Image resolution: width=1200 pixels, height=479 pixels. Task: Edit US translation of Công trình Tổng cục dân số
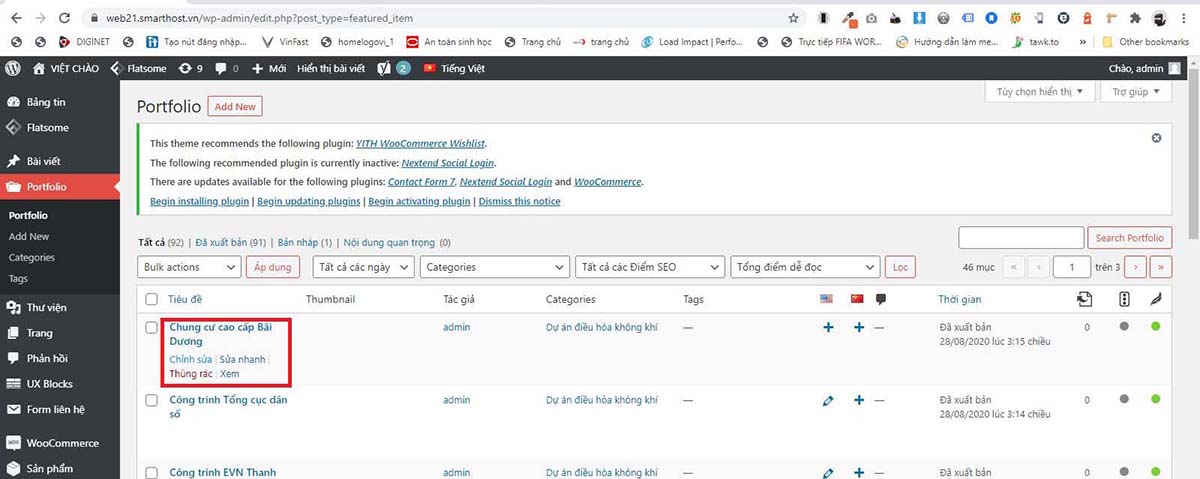coord(828,400)
